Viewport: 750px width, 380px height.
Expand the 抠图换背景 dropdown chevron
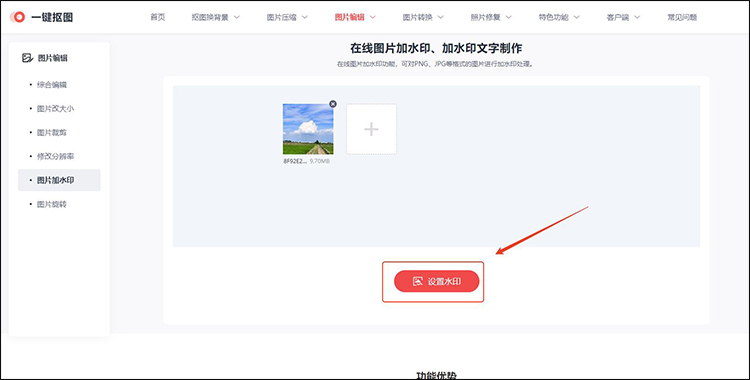tap(236, 17)
